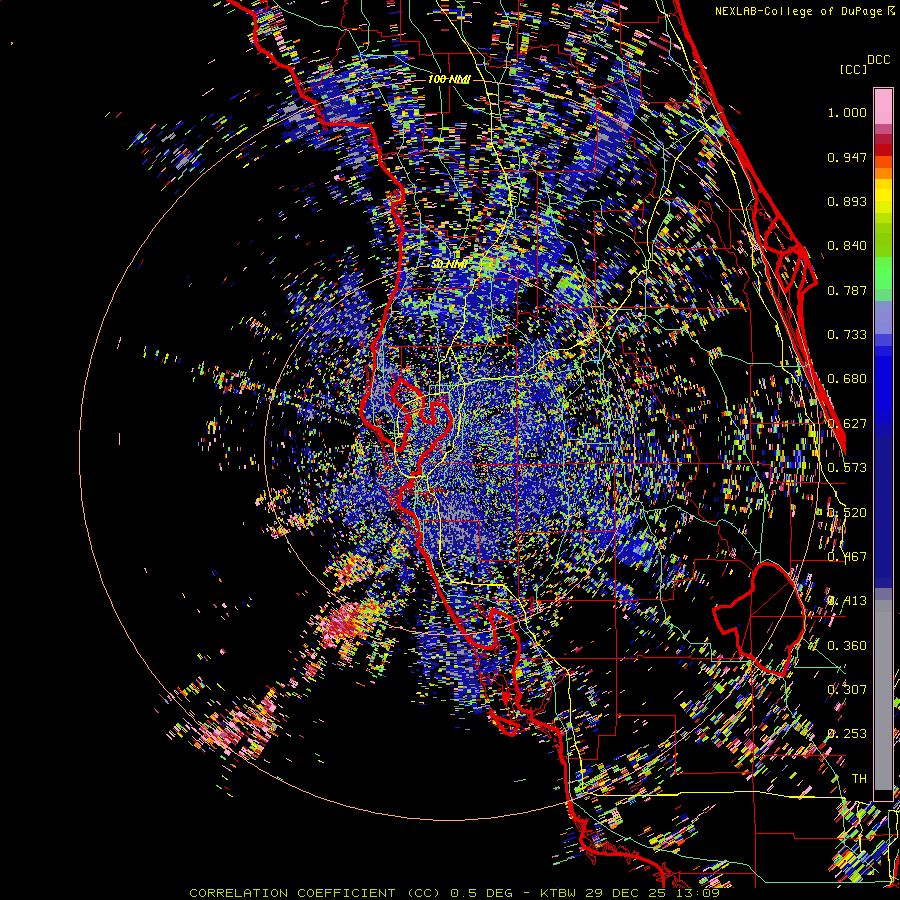Select the 0.893 scale value
The image size is (900, 900).
[x=847, y=201]
